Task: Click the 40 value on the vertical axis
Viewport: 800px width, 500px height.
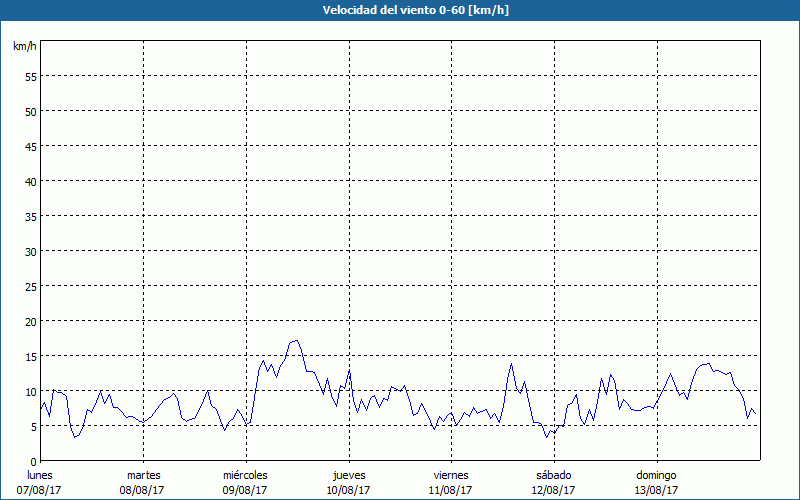Action: [x=30, y=181]
